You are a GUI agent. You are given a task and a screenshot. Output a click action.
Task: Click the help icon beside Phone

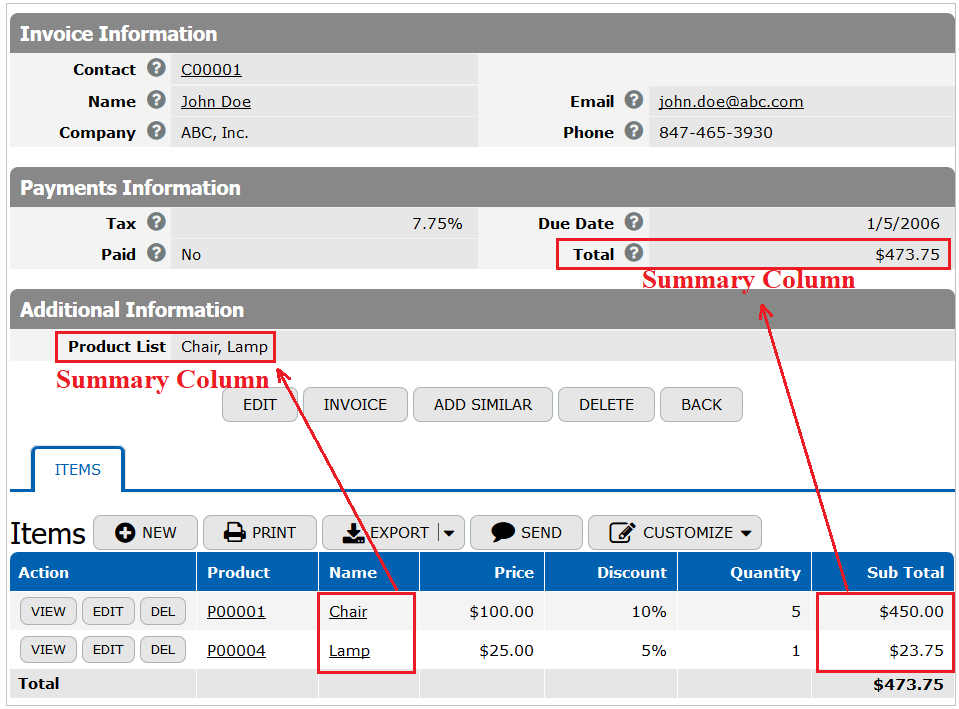pos(634,131)
